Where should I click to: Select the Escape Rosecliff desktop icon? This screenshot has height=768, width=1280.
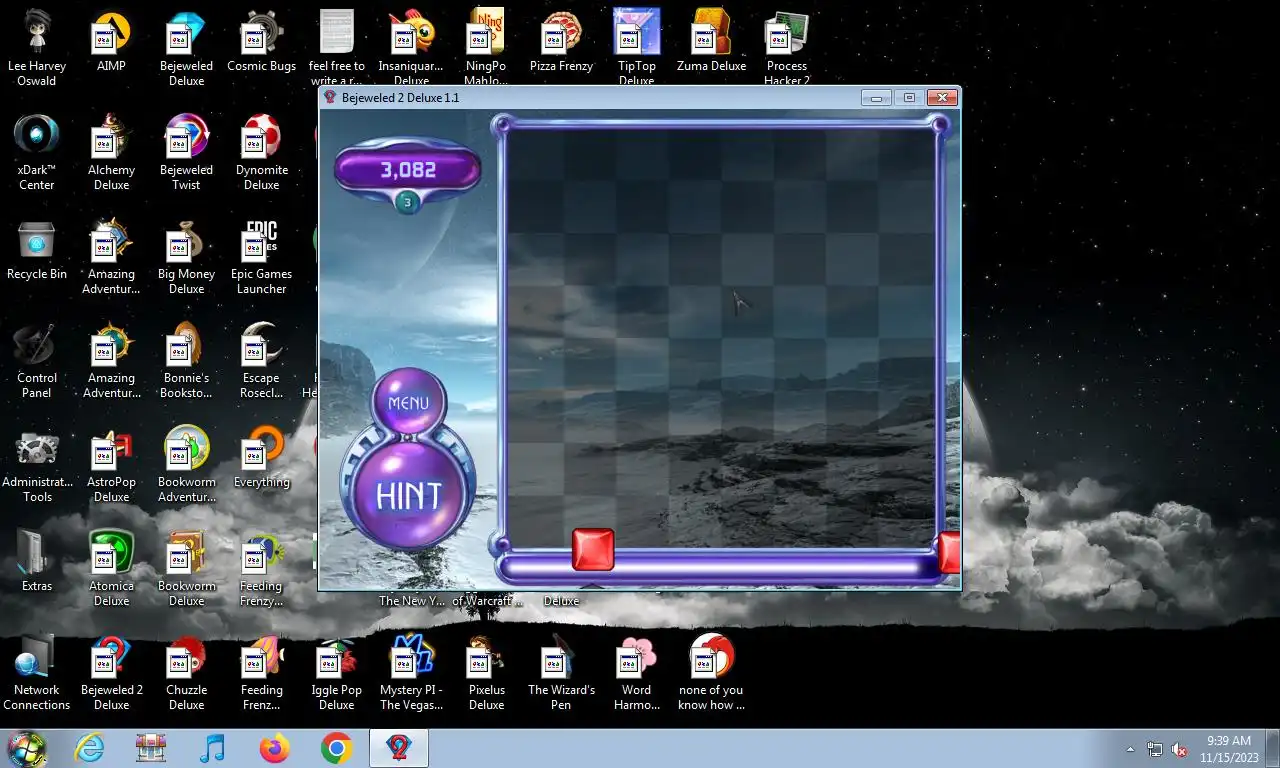261,359
